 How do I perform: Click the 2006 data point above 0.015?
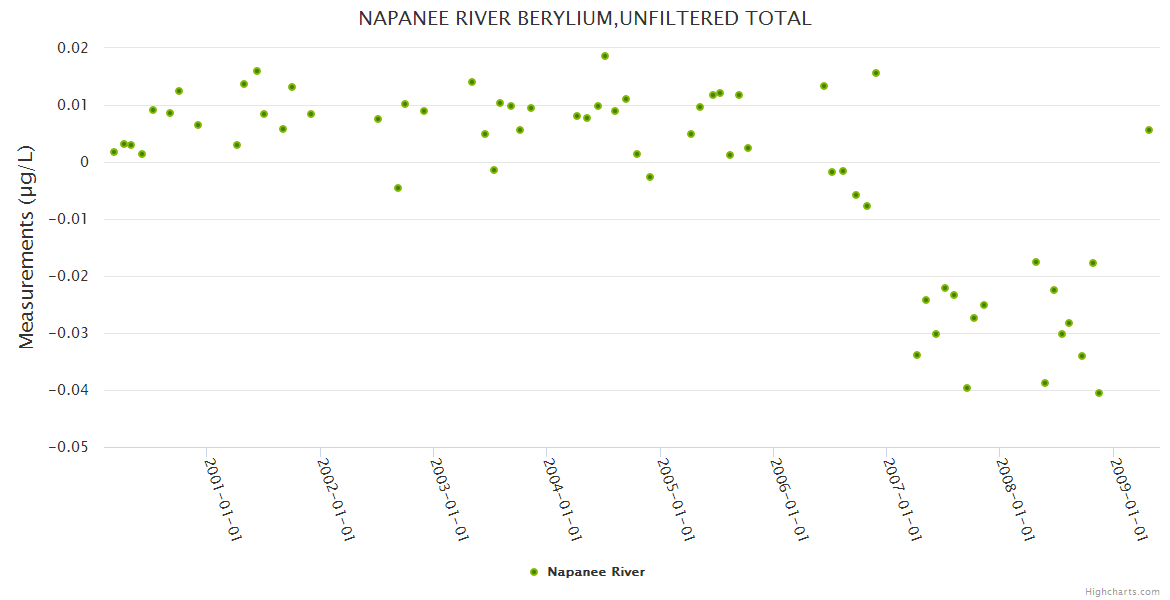coord(876,73)
